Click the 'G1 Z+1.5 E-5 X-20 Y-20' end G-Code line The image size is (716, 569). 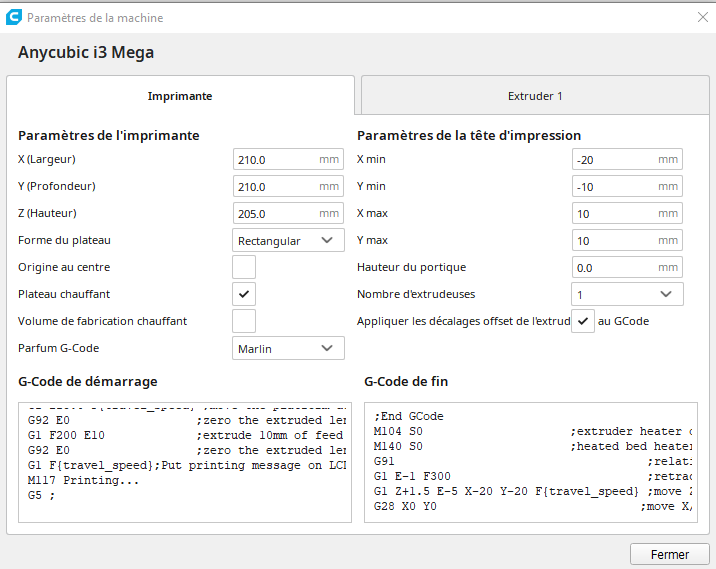(x=533, y=492)
